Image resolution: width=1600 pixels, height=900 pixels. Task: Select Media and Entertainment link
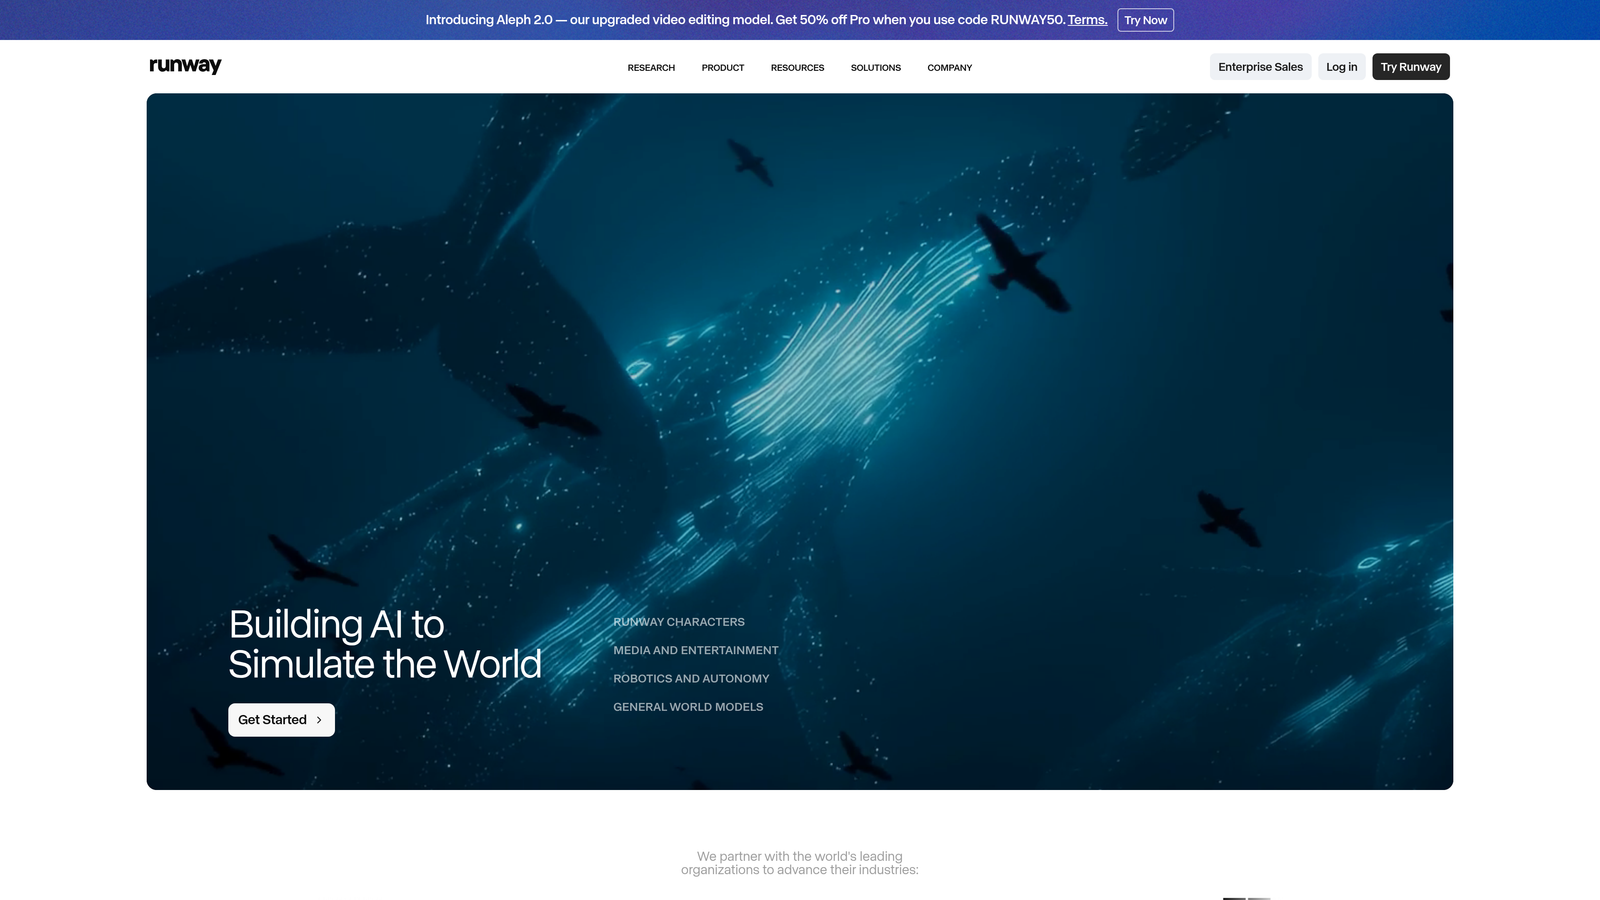pos(696,650)
